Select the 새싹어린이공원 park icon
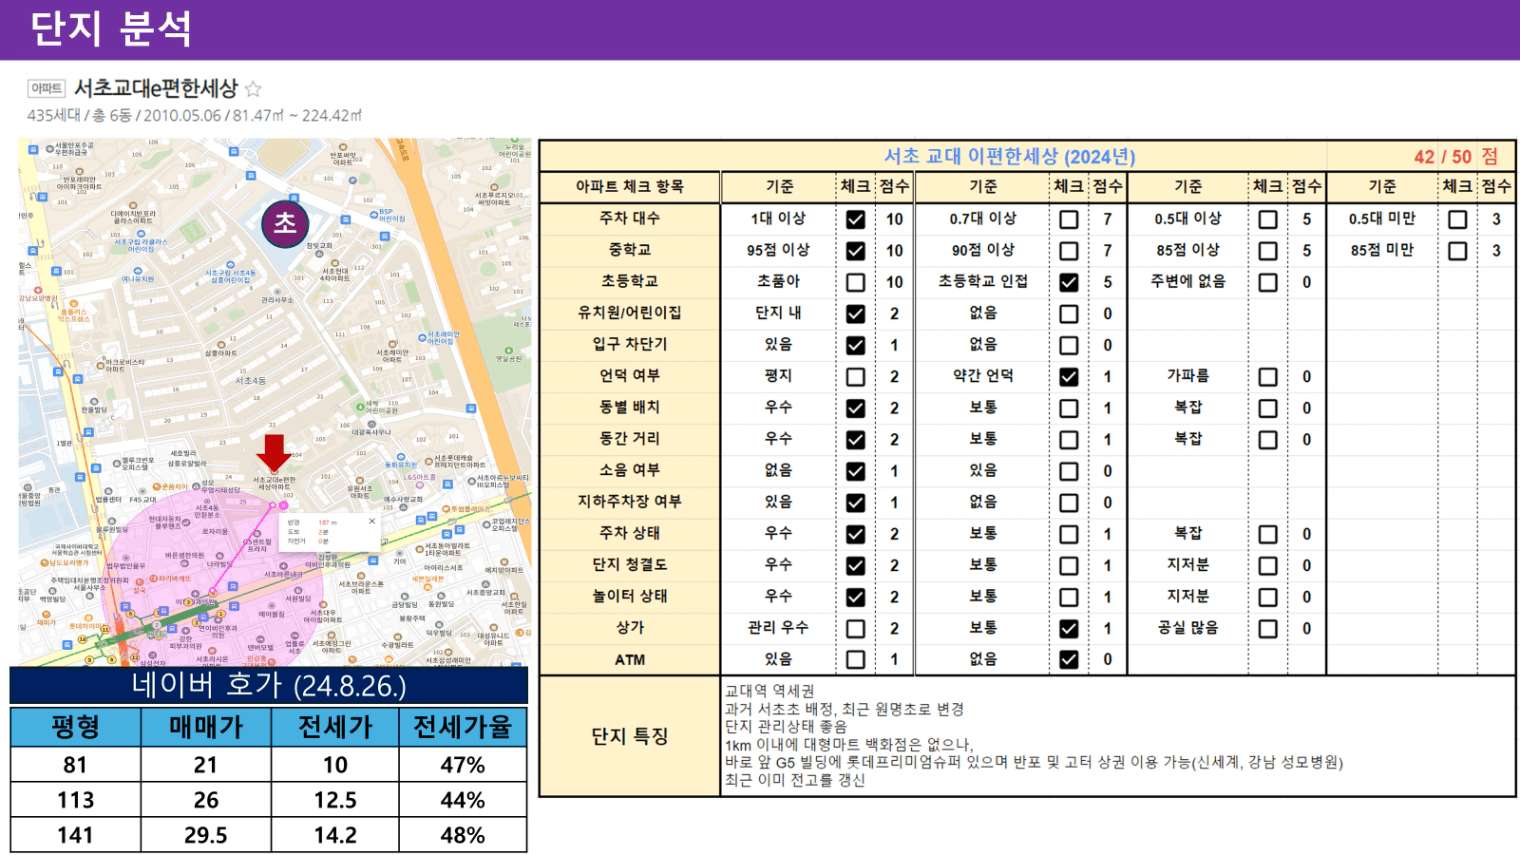 tap(360, 406)
